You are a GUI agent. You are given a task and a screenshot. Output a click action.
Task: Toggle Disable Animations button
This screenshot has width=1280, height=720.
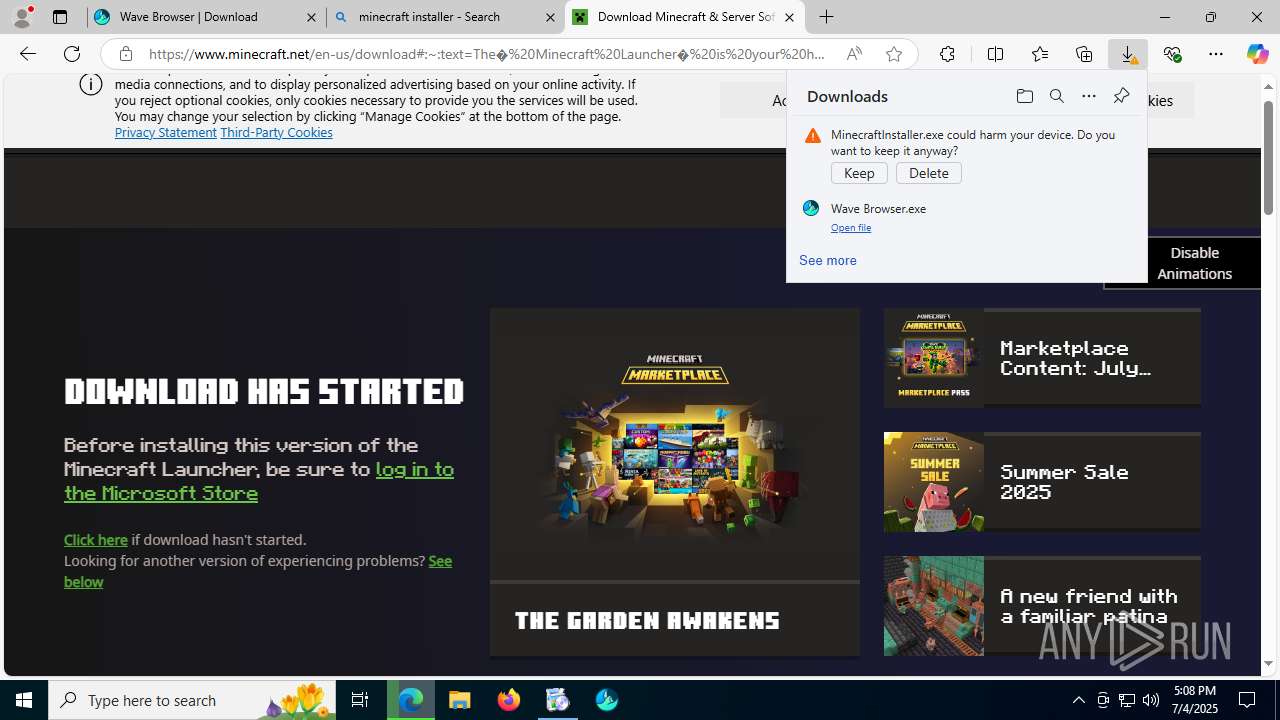[x=1181, y=263]
